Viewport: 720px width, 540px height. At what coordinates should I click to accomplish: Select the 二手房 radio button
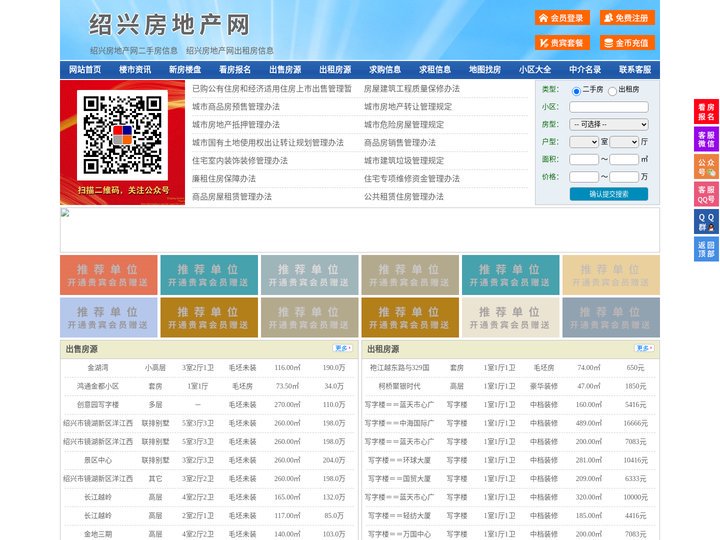click(x=576, y=91)
